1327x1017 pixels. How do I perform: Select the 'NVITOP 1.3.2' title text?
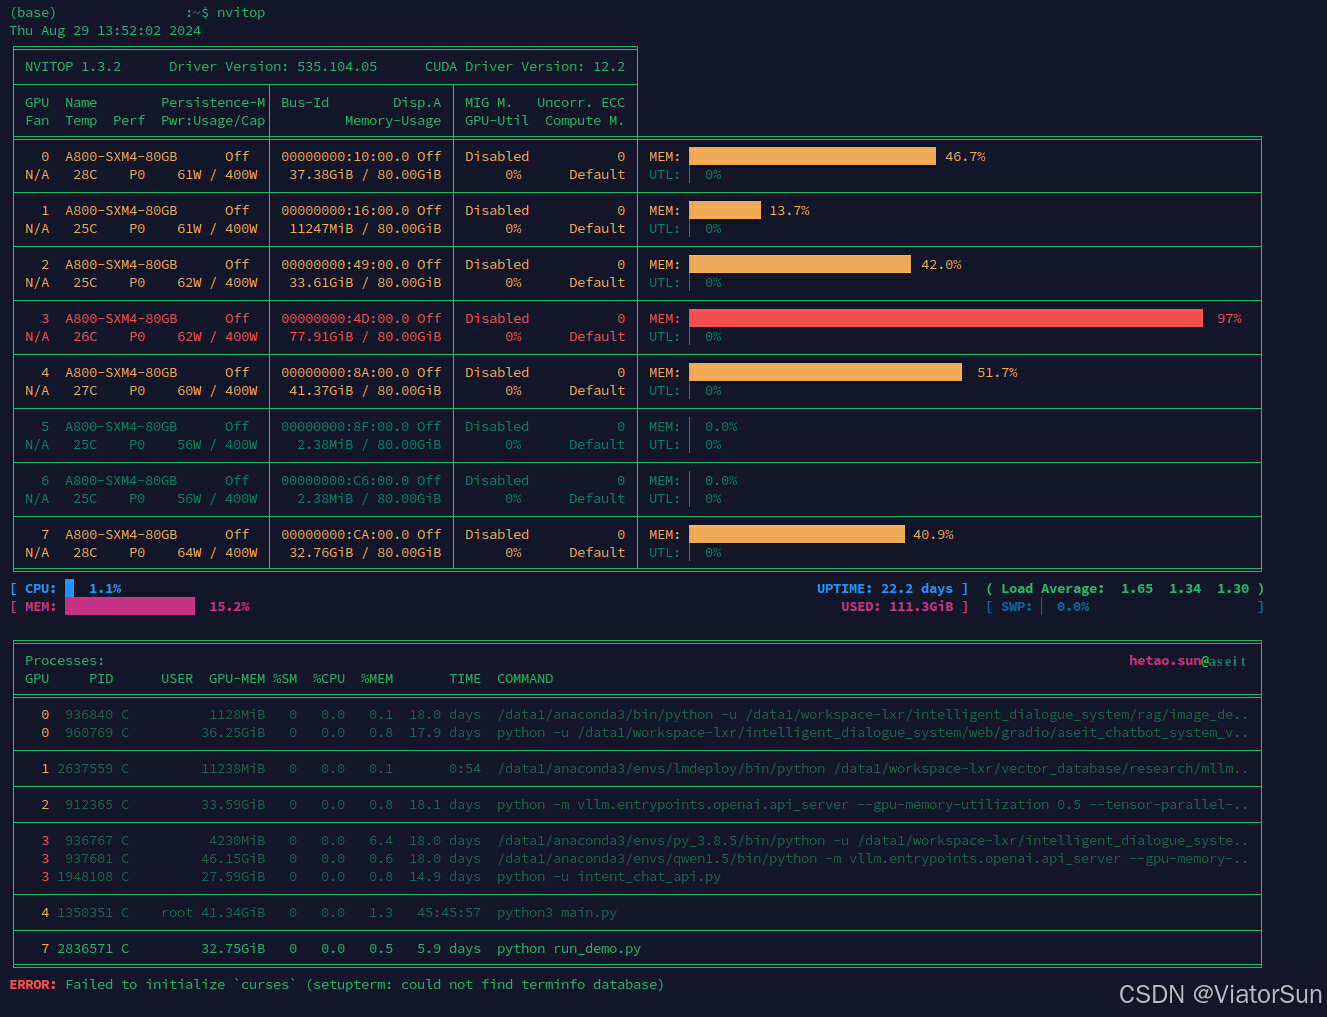pyautogui.click(x=73, y=67)
